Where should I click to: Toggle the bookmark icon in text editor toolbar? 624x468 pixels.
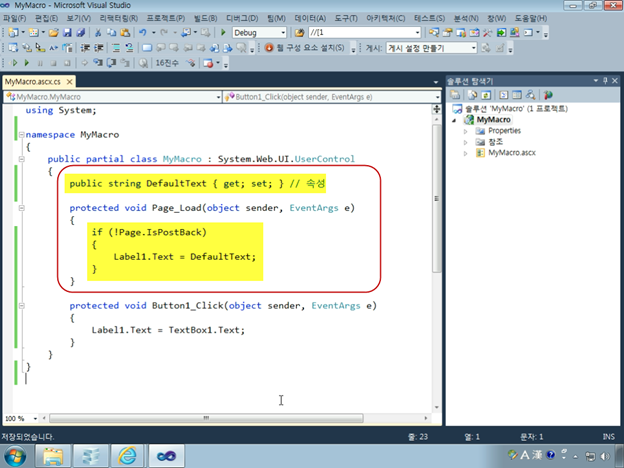147,48
